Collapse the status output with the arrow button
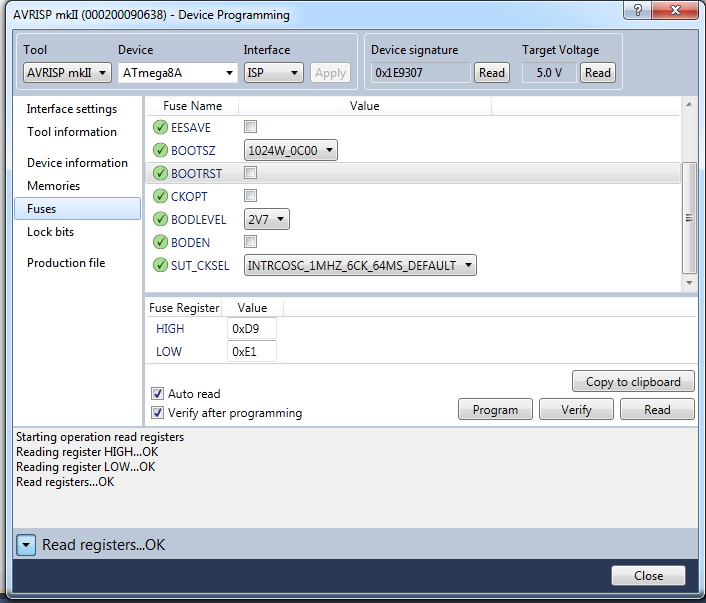The width and height of the screenshot is (706, 603). coord(26,545)
